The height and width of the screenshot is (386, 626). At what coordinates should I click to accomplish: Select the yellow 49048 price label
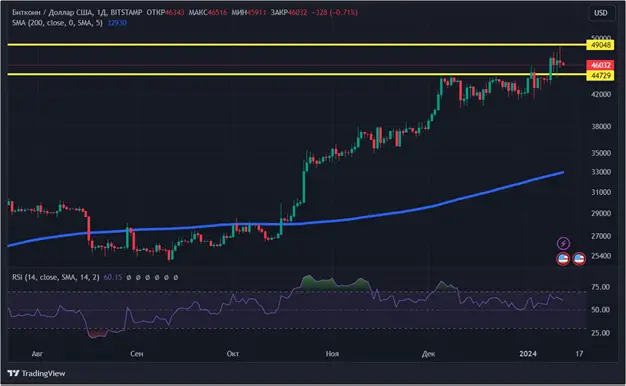click(600, 45)
